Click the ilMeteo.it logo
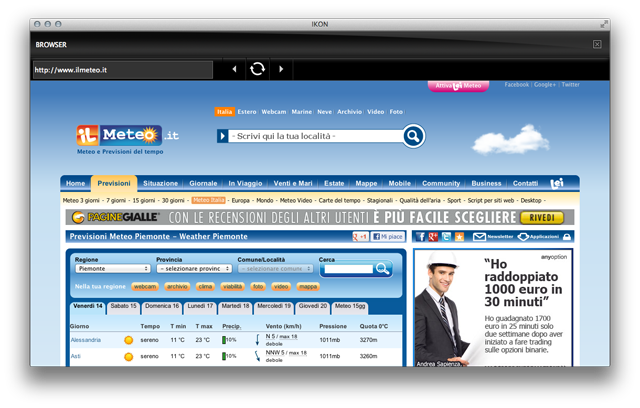The height and width of the screenshot is (408, 640). point(127,136)
